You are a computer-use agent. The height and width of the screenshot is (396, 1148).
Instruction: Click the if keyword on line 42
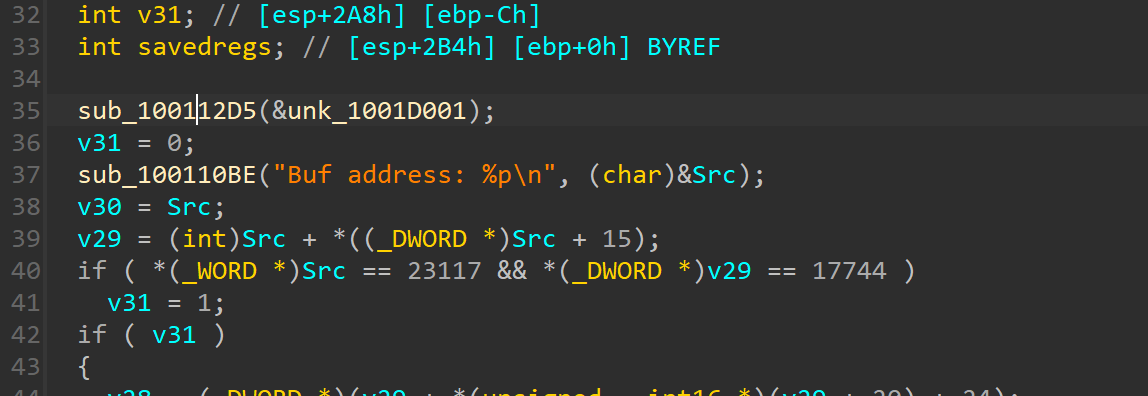(x=92, y=335)
